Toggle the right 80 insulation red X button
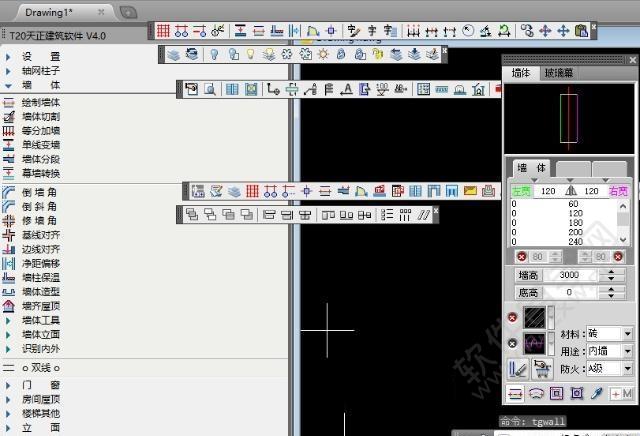The image size is (640, 436). pyautogui.click(x=618, y=257)
